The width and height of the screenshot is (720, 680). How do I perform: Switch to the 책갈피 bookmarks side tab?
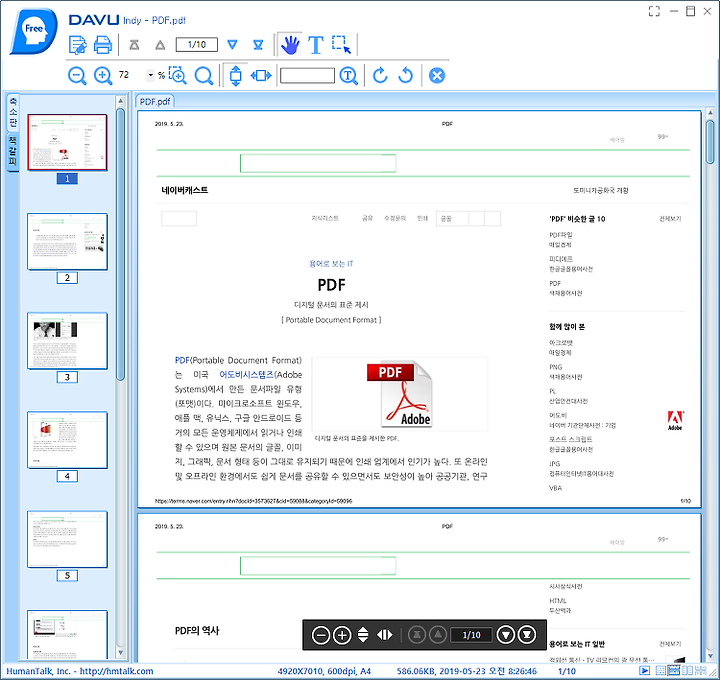pos(12,152)
